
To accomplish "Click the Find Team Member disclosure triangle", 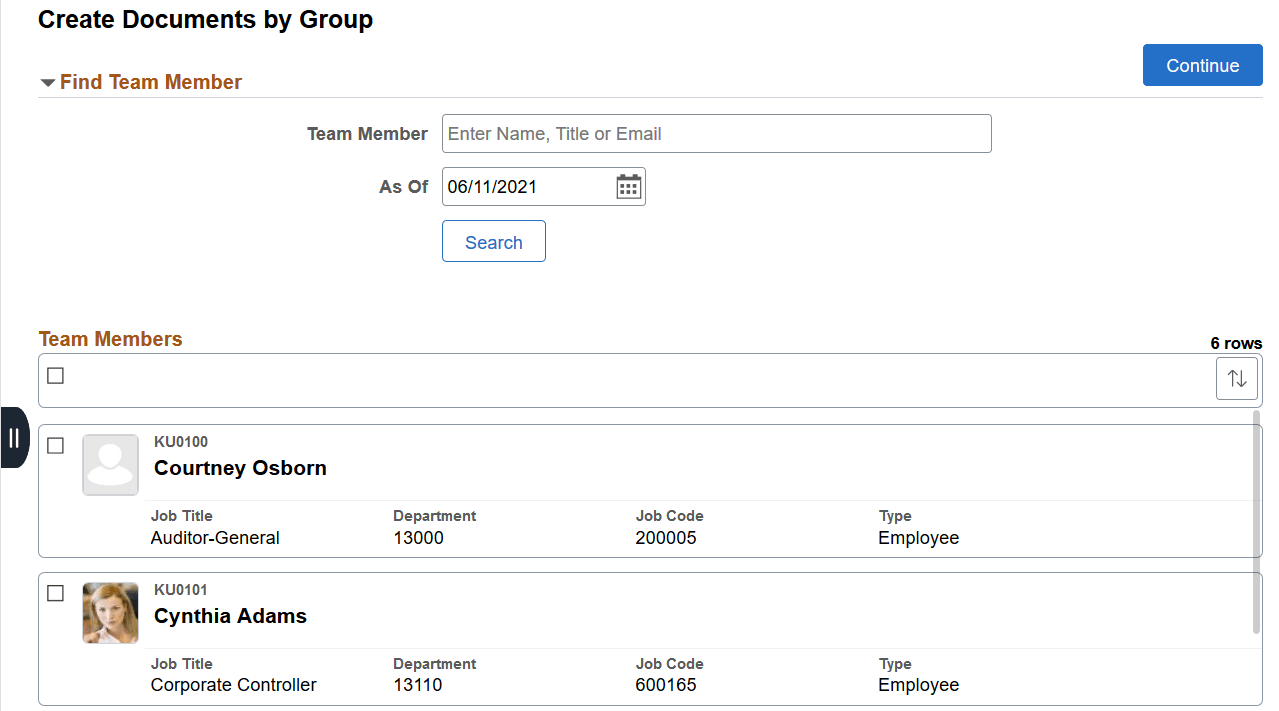I will (48, 82).
